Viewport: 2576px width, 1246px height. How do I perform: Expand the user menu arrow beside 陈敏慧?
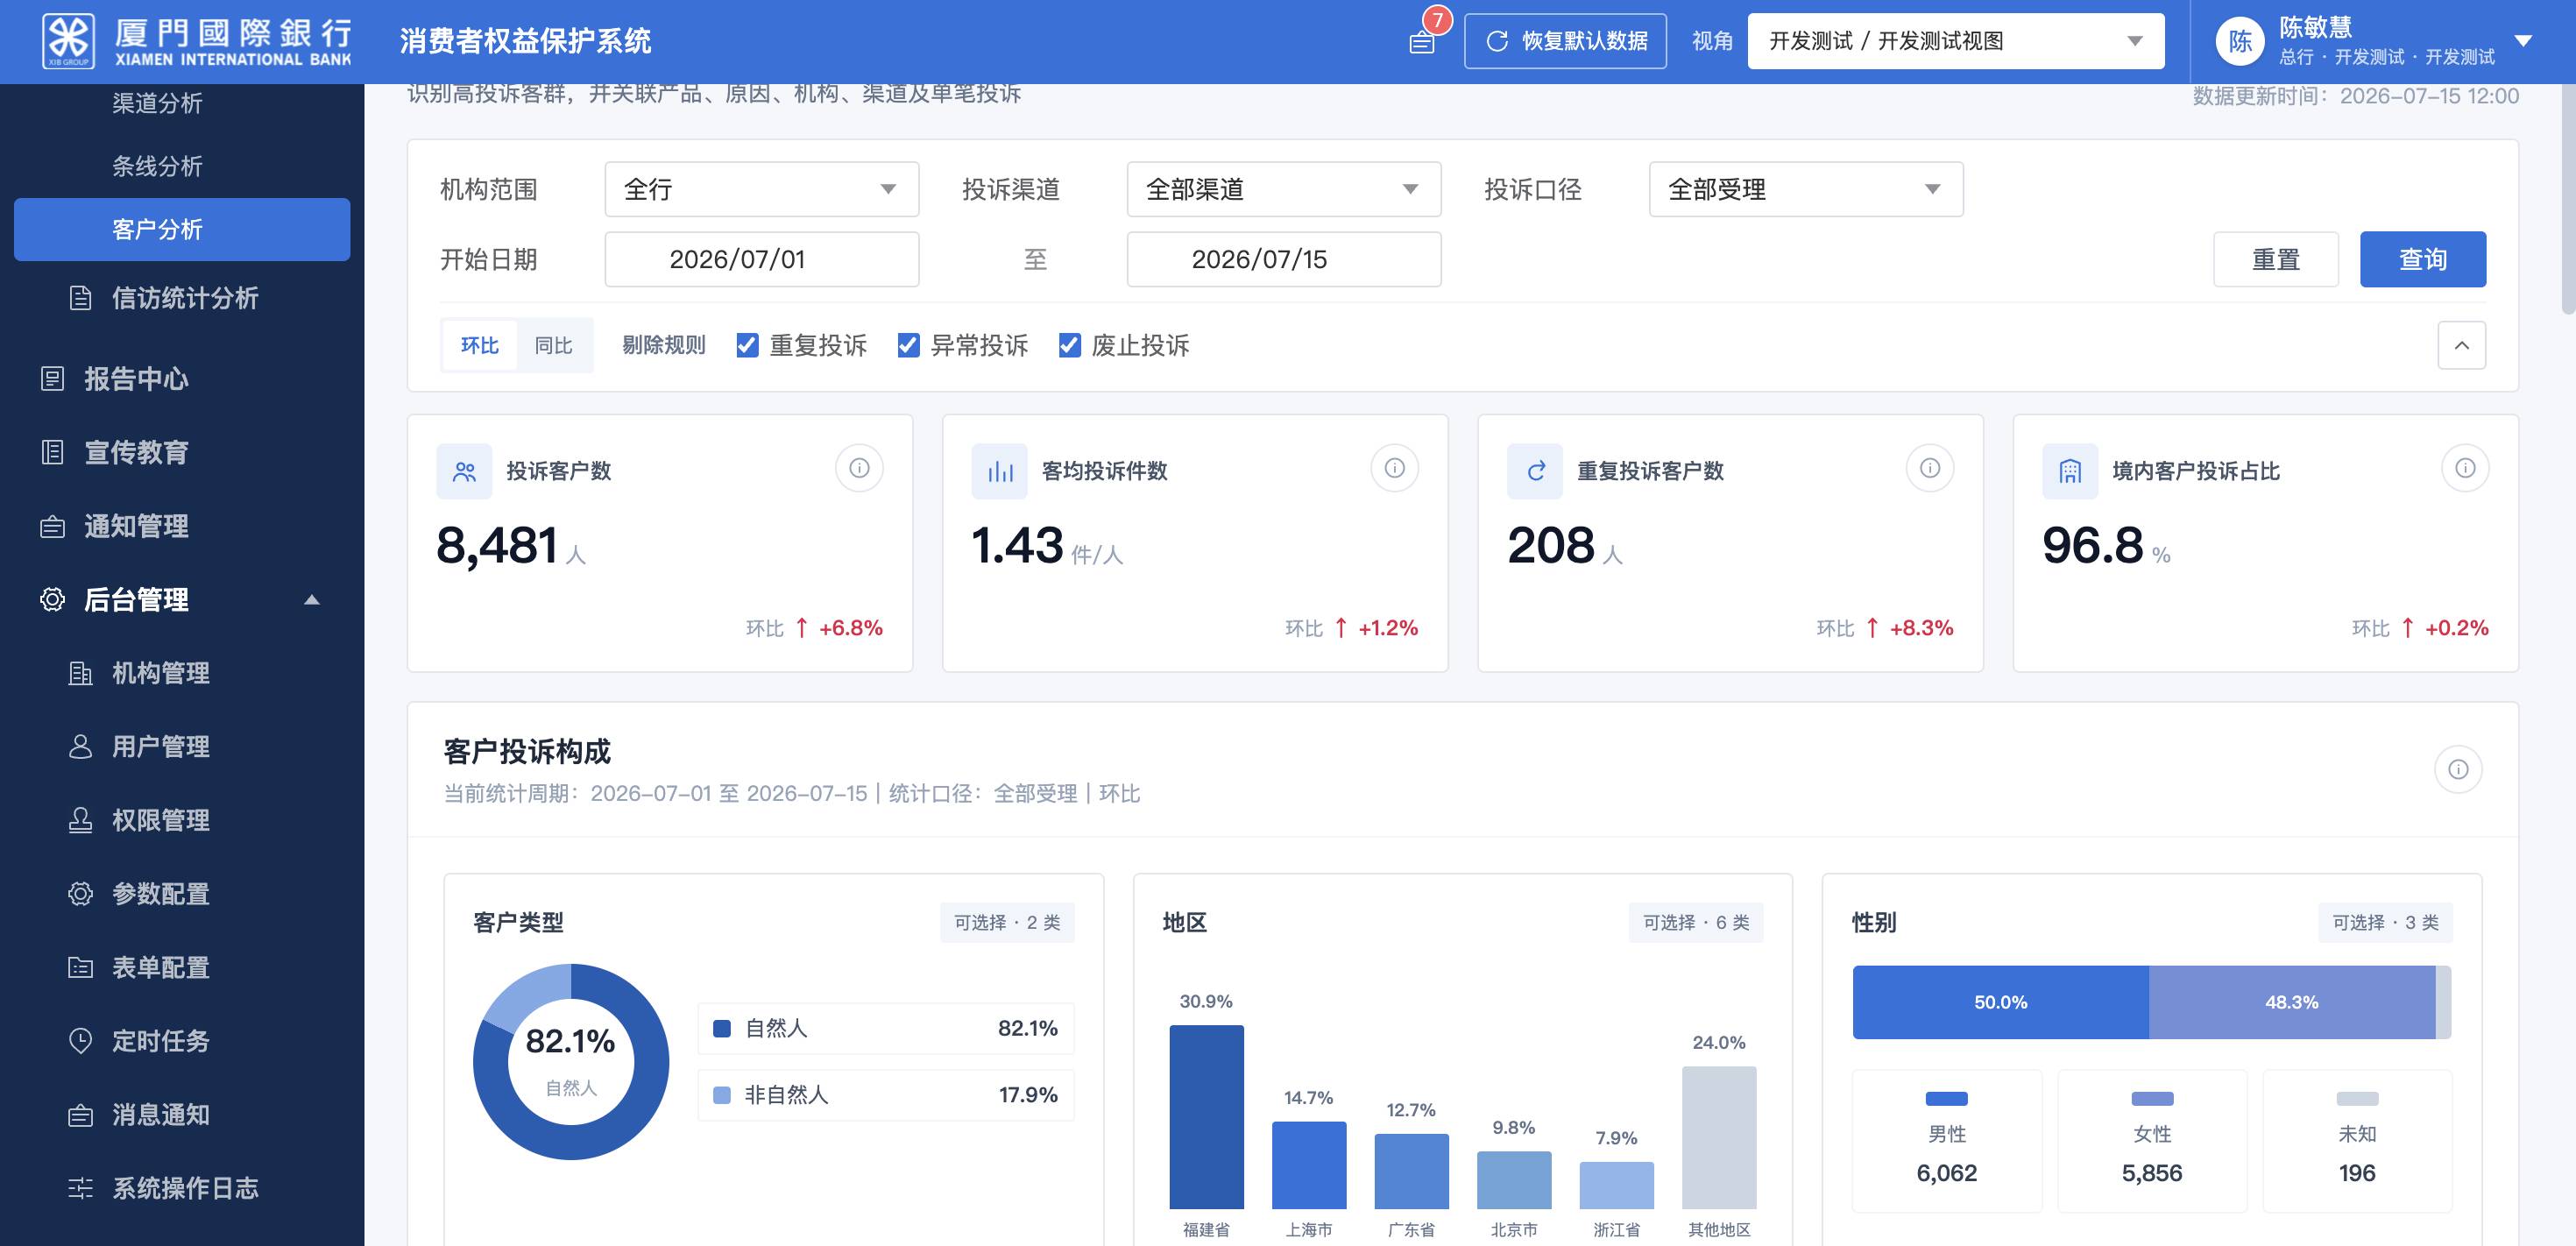[2523, 41]
